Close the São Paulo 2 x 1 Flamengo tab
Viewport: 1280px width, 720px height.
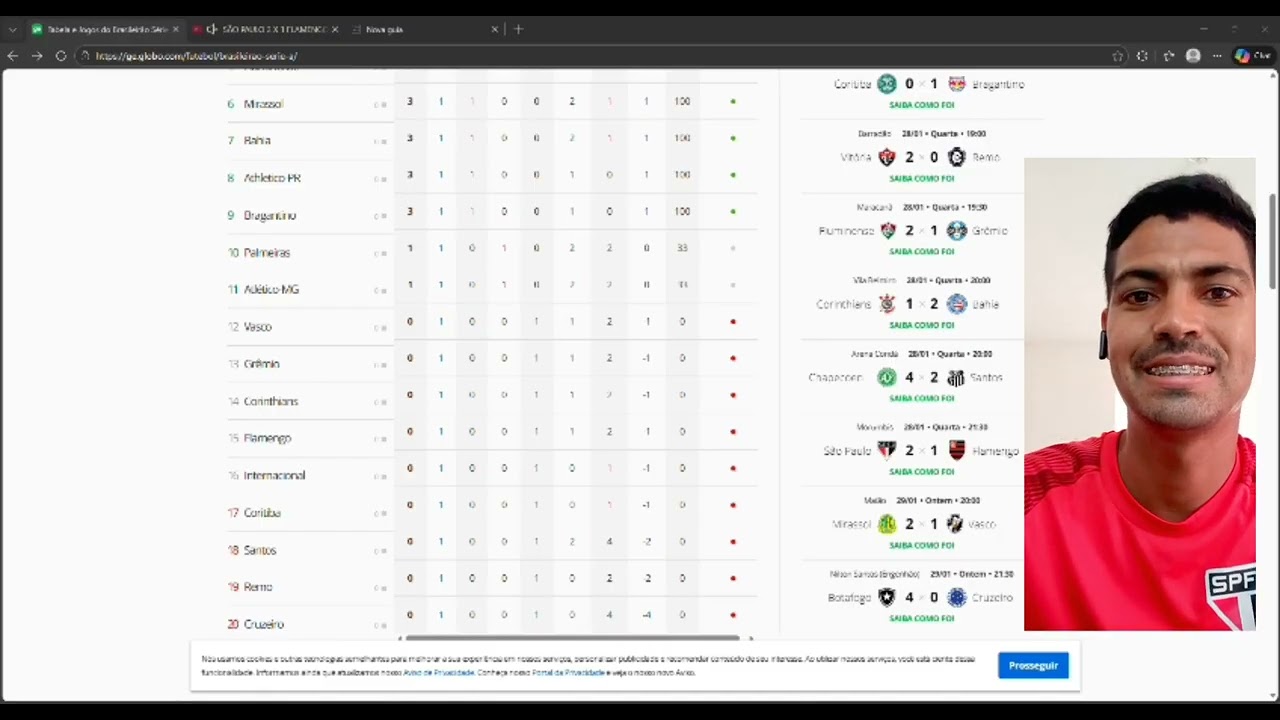pyautogui.click(x=334, y=29)
